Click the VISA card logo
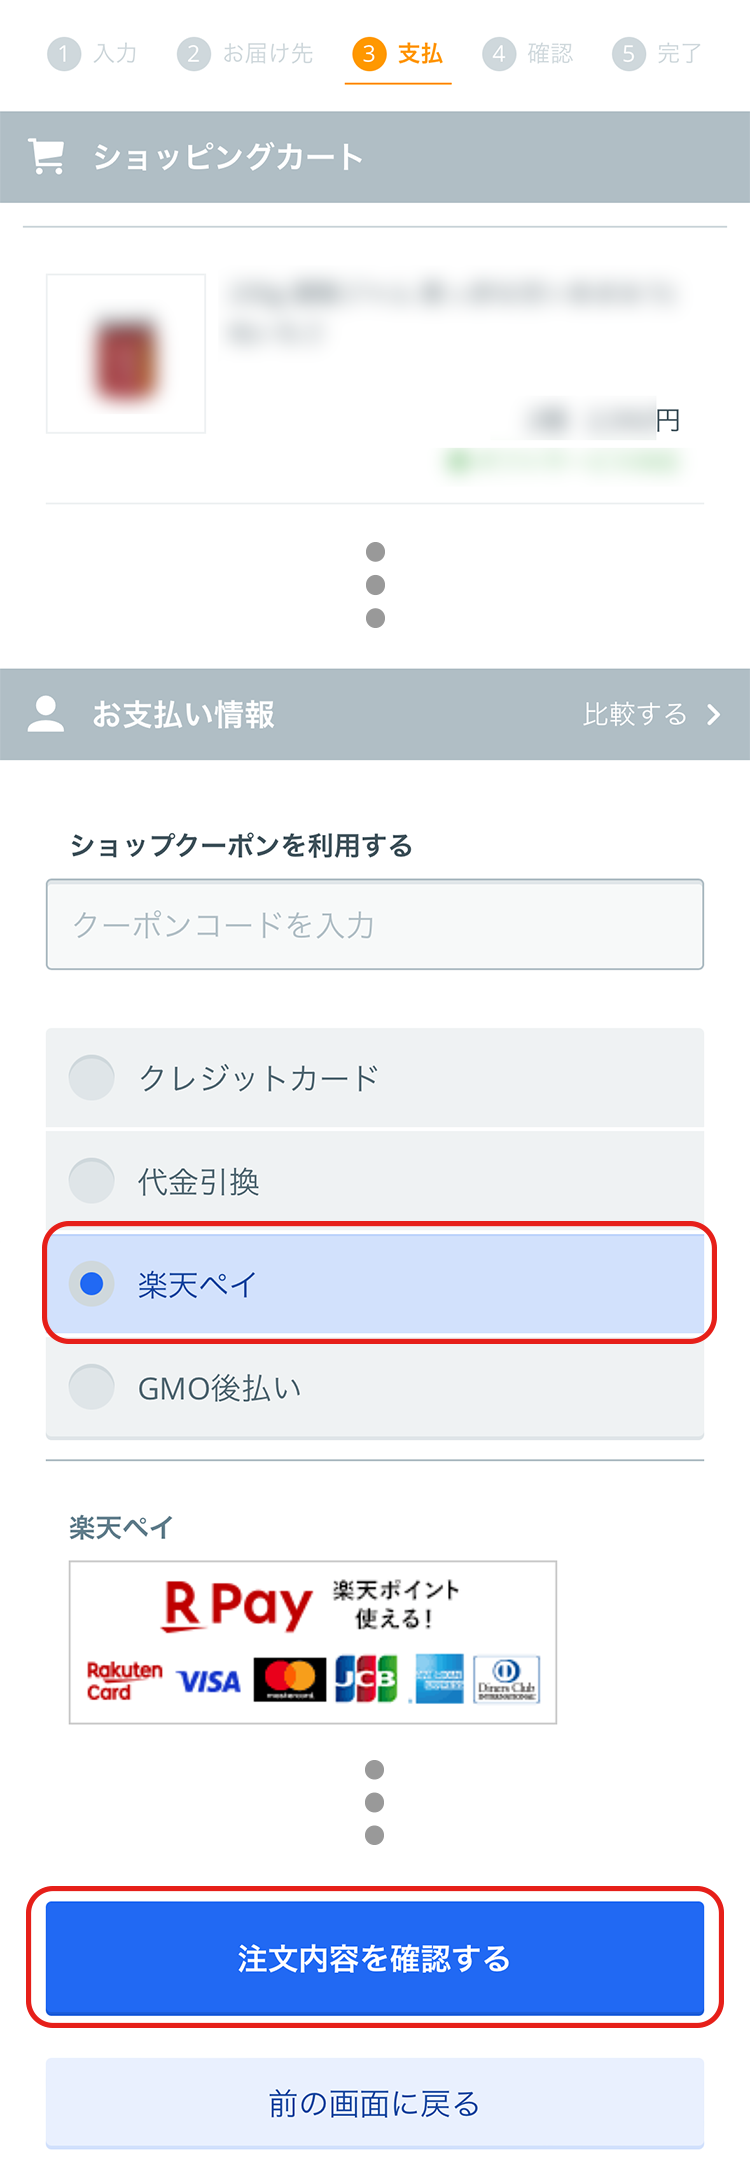Viewport: 750px width, 2180px height. pyautogui.click(x=209, y=1682)
